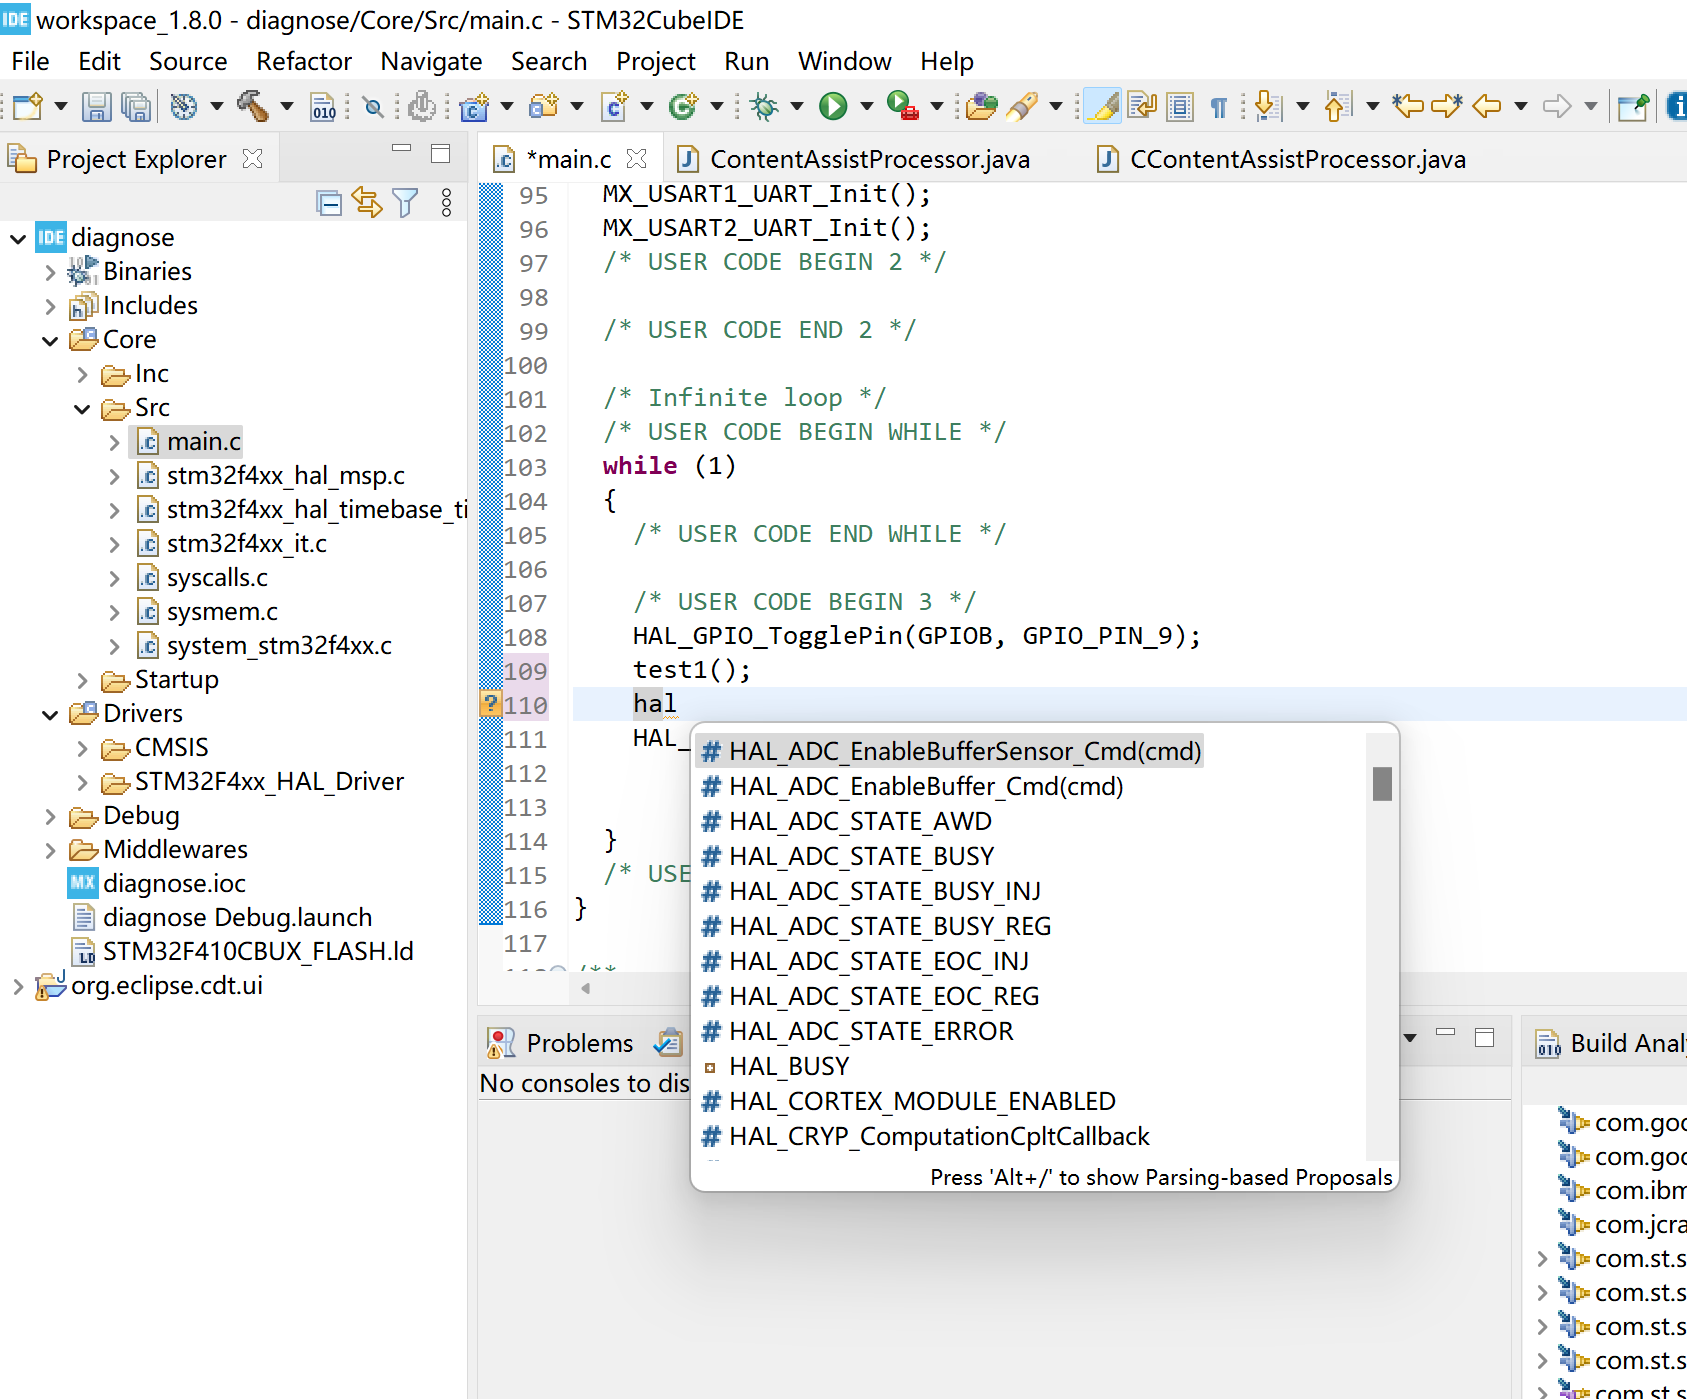
Task: Collapse All in Project Explorer
Action: click(x=329, y=203)
